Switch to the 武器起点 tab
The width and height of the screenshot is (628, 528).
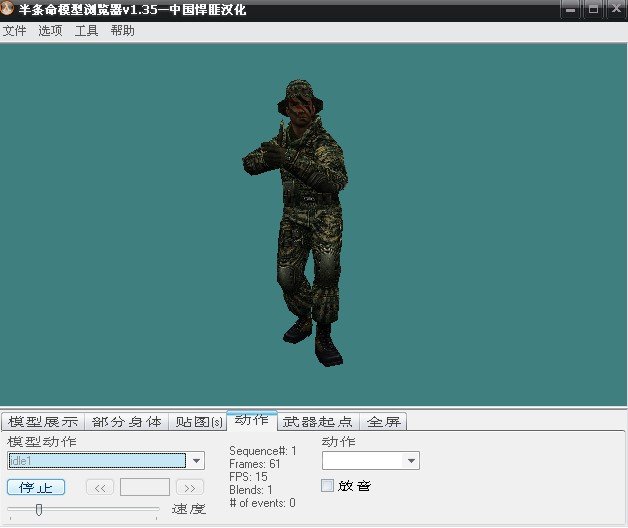[x=318, y=422]
